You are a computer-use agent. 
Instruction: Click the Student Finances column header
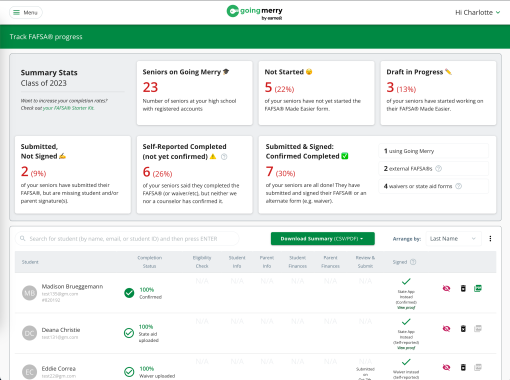click(298, 262)
